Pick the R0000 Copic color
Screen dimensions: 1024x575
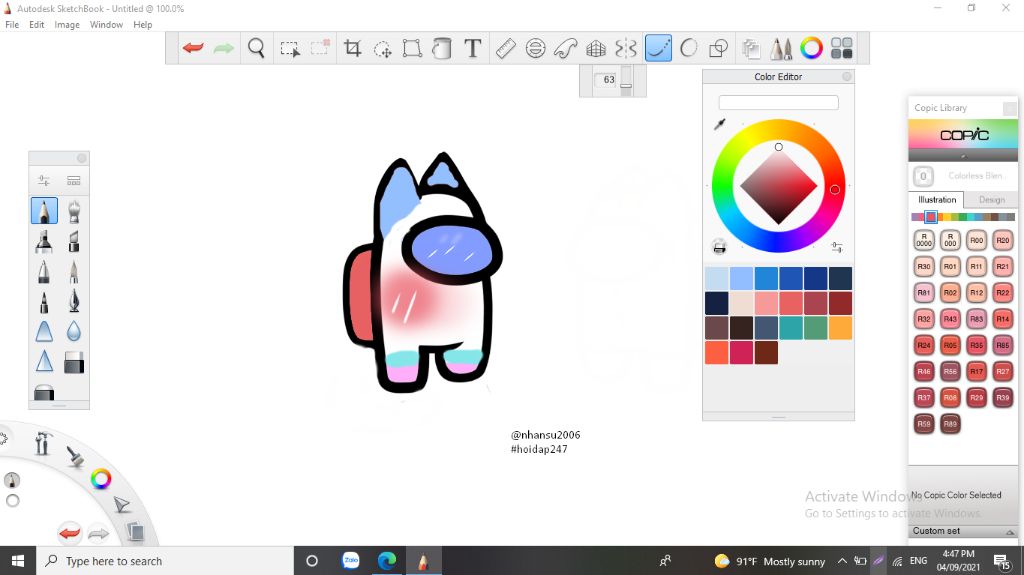tap(923, 240)
